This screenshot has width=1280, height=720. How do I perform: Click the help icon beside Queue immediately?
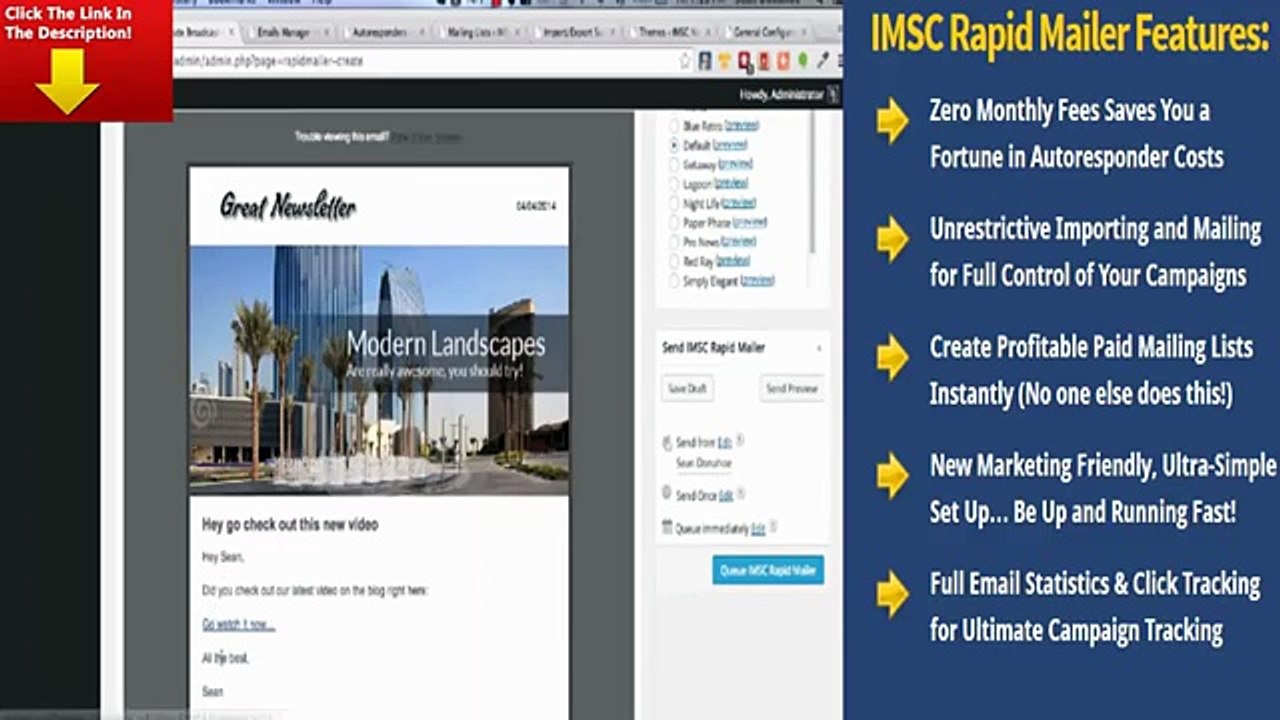coord(773,527)
